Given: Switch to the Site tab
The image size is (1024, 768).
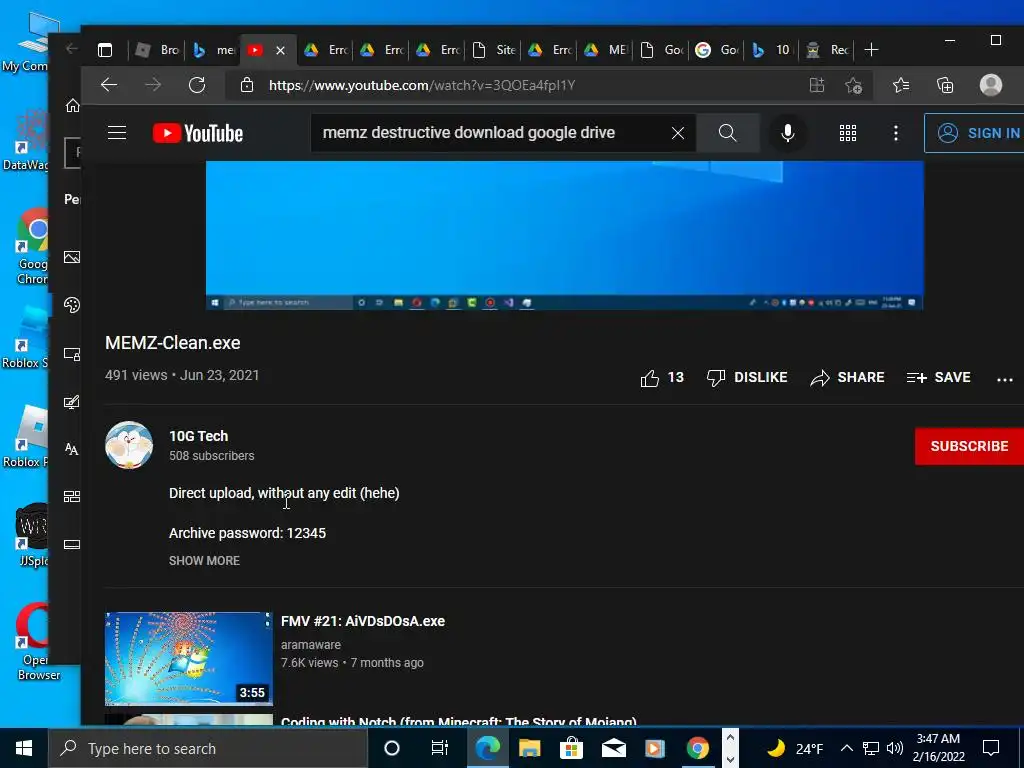Looking at the screenshot, I should pyautogui.click(x=493, y=50).
